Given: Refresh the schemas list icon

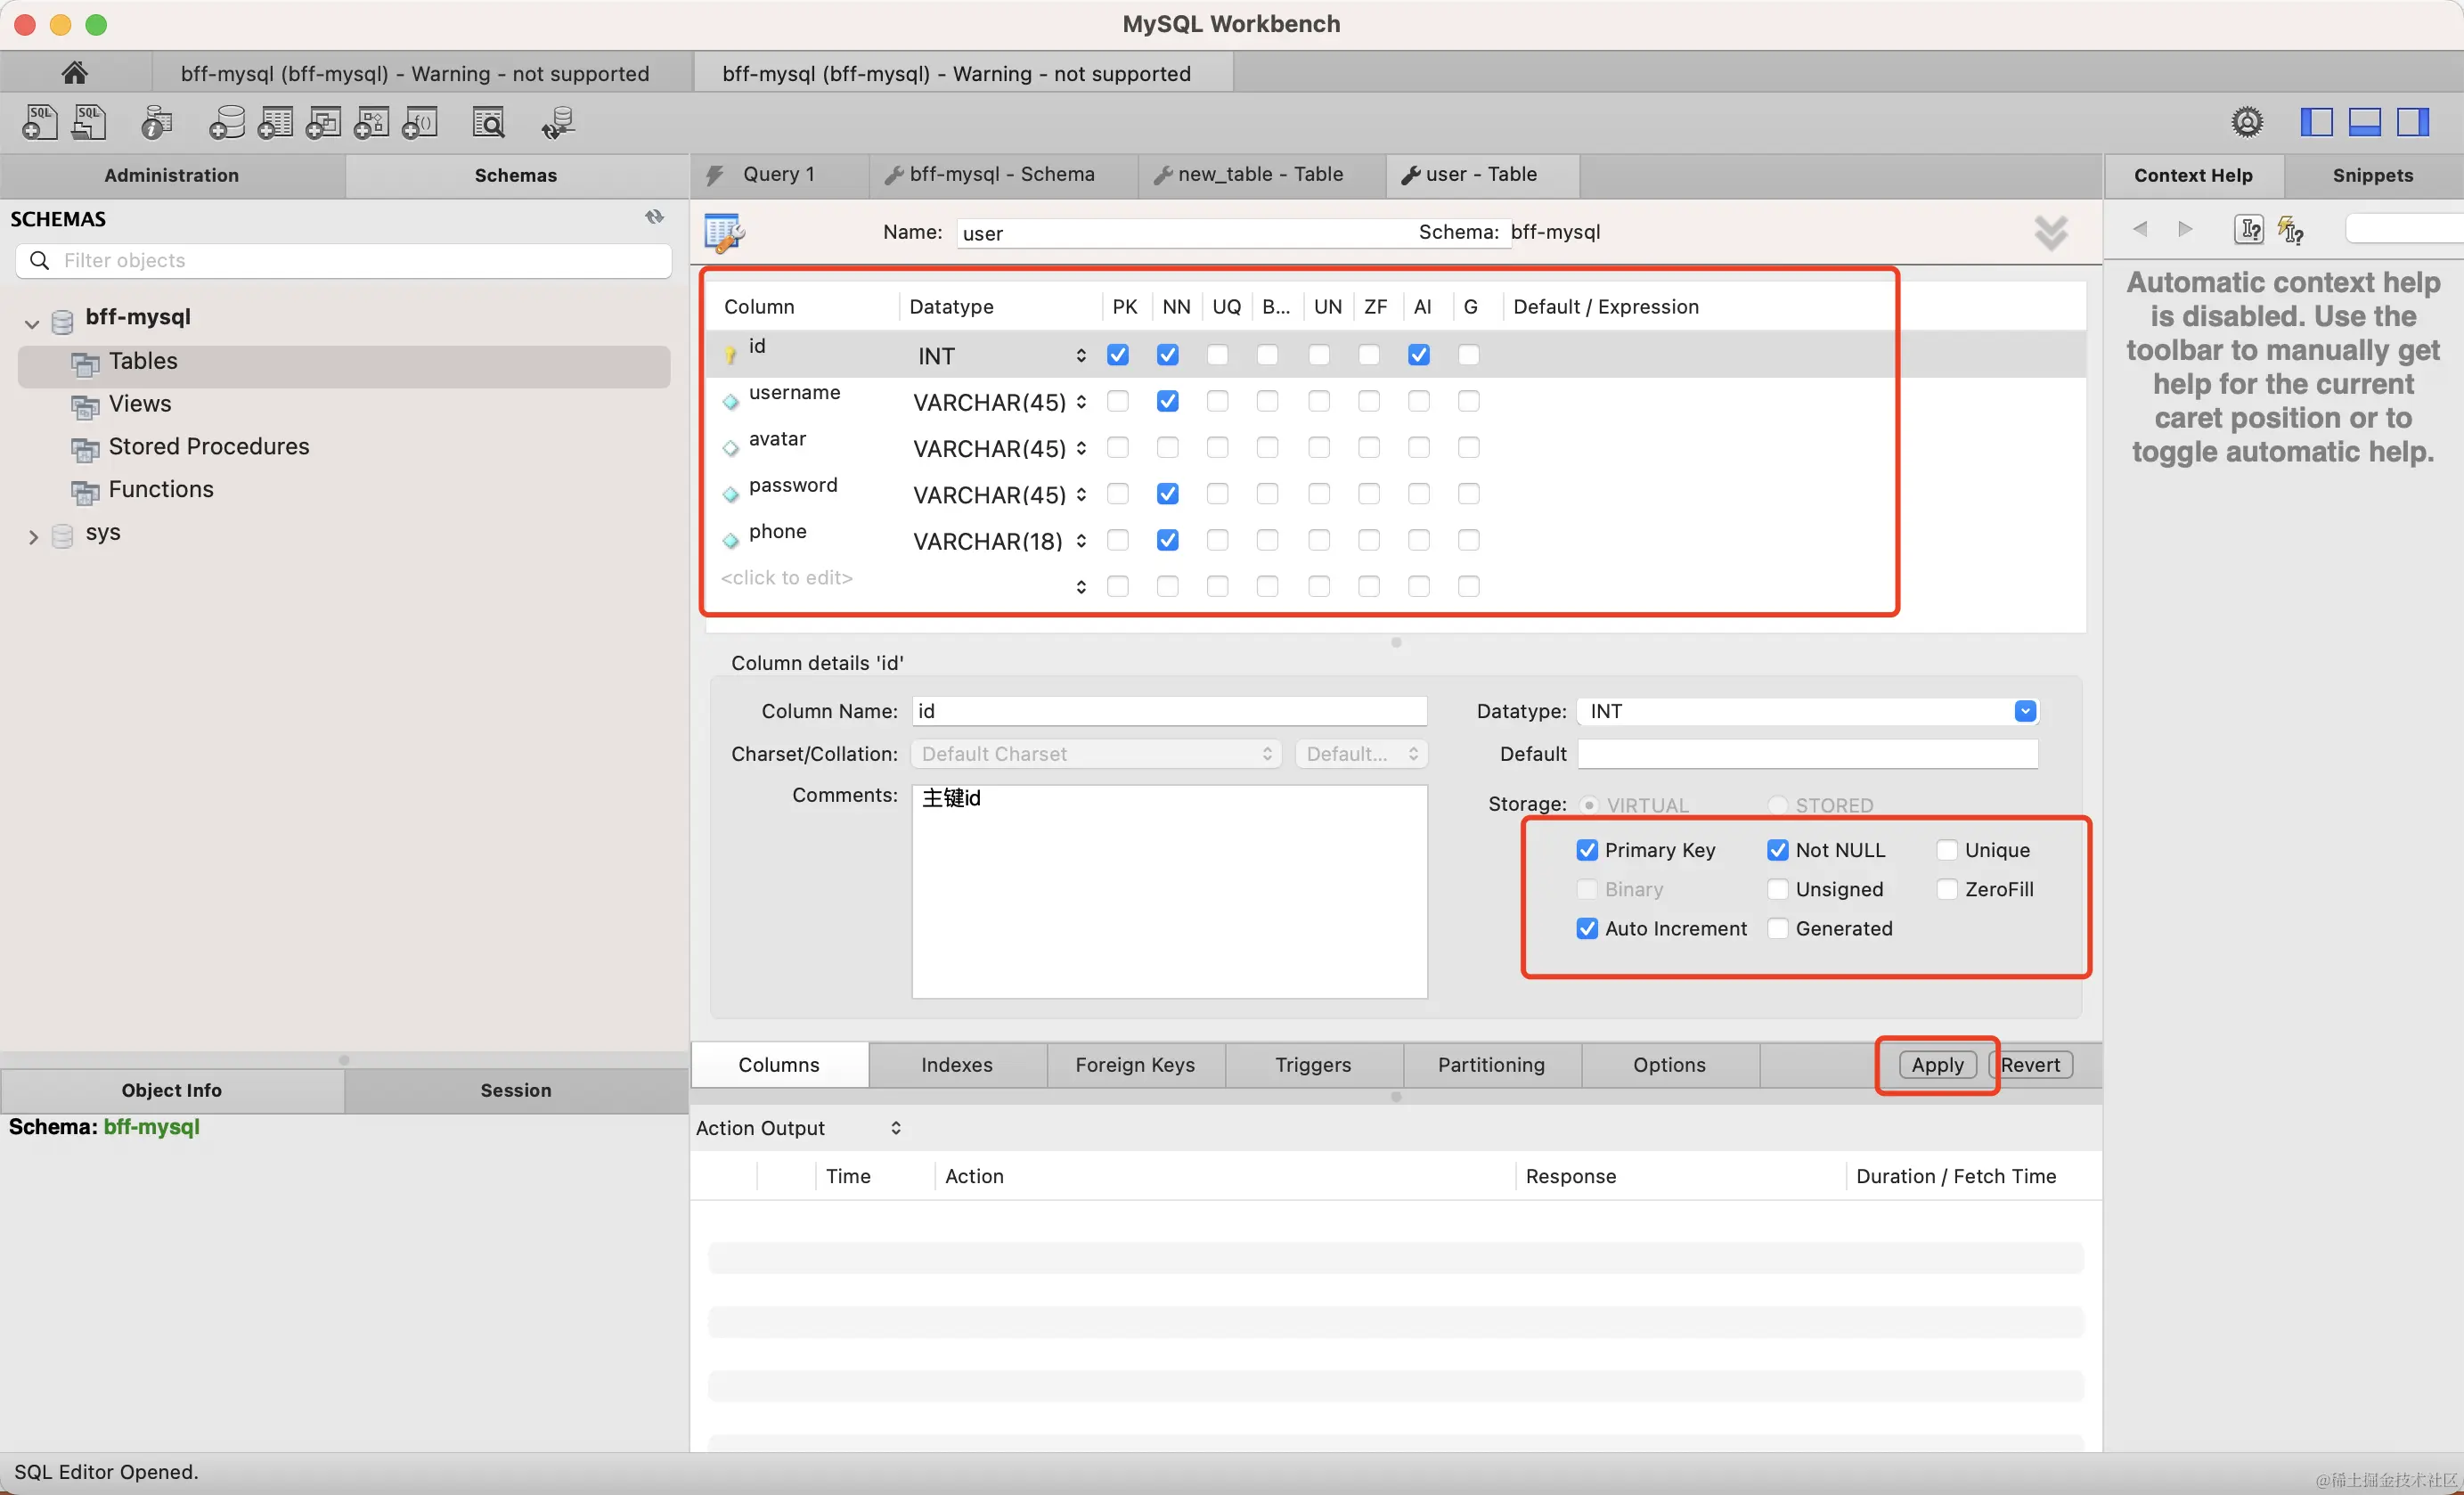Looking at the screenshot, I should 654,217.
